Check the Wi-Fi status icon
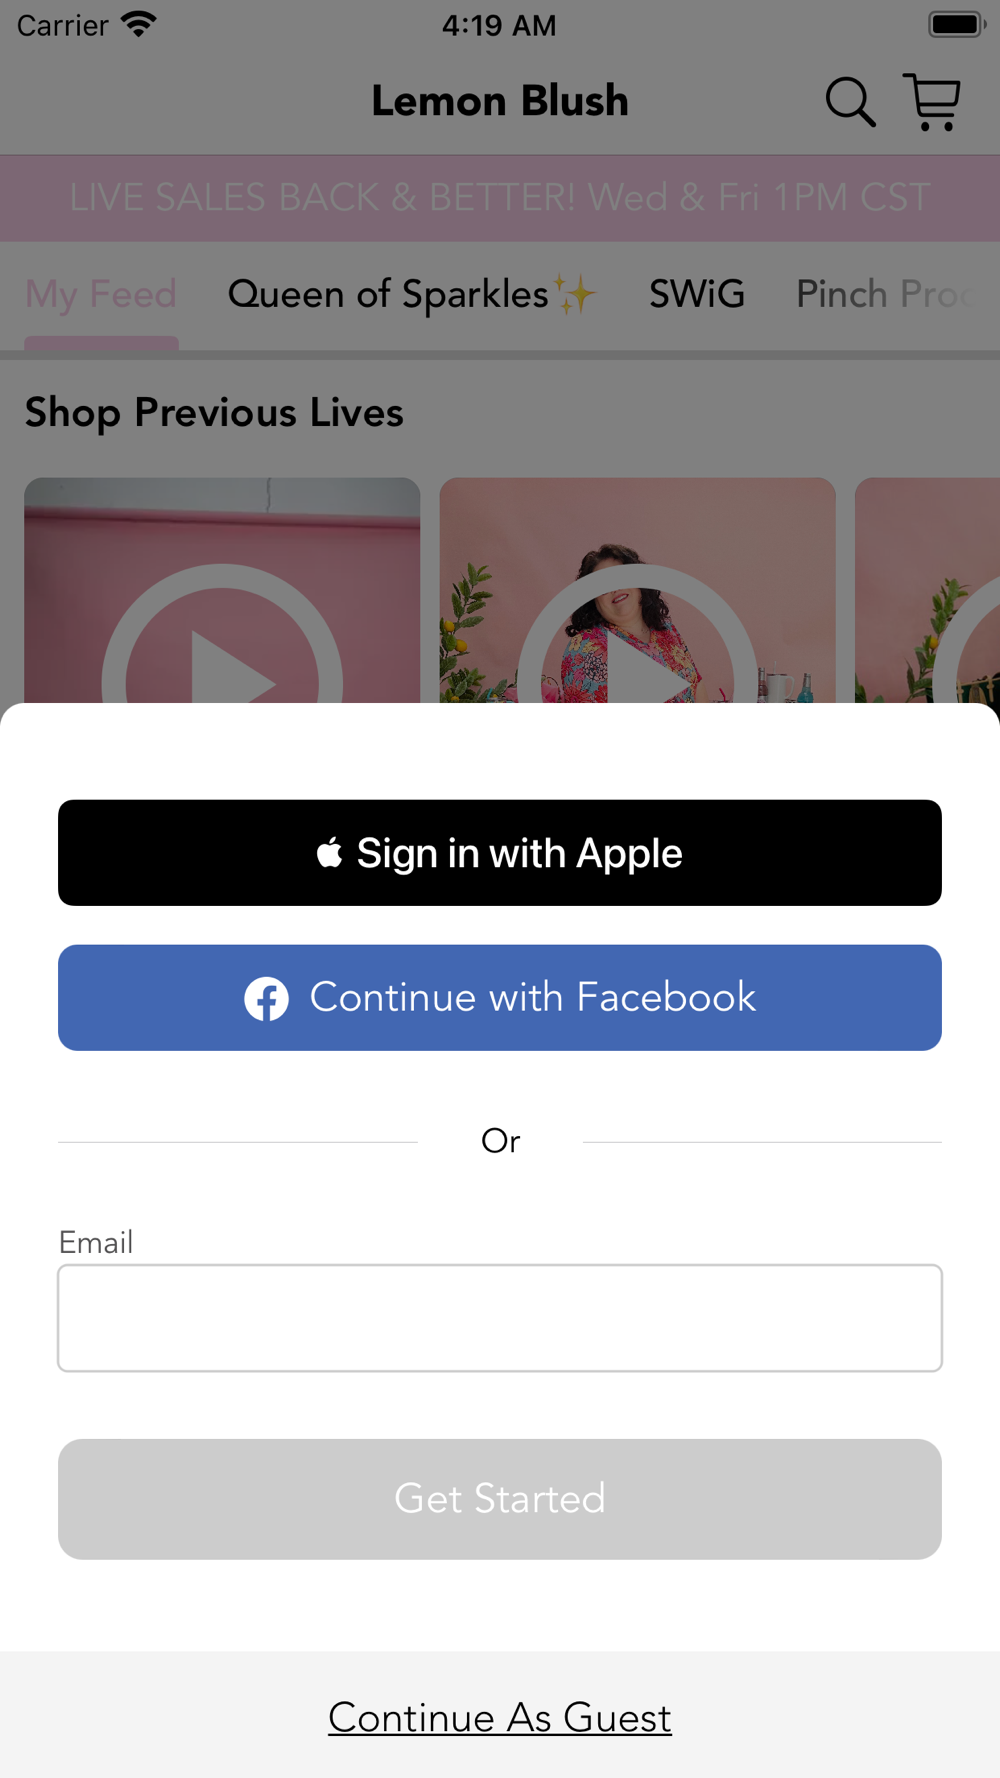The height and width of the screenshot is (1778, 1000). [x=139, y=24]
